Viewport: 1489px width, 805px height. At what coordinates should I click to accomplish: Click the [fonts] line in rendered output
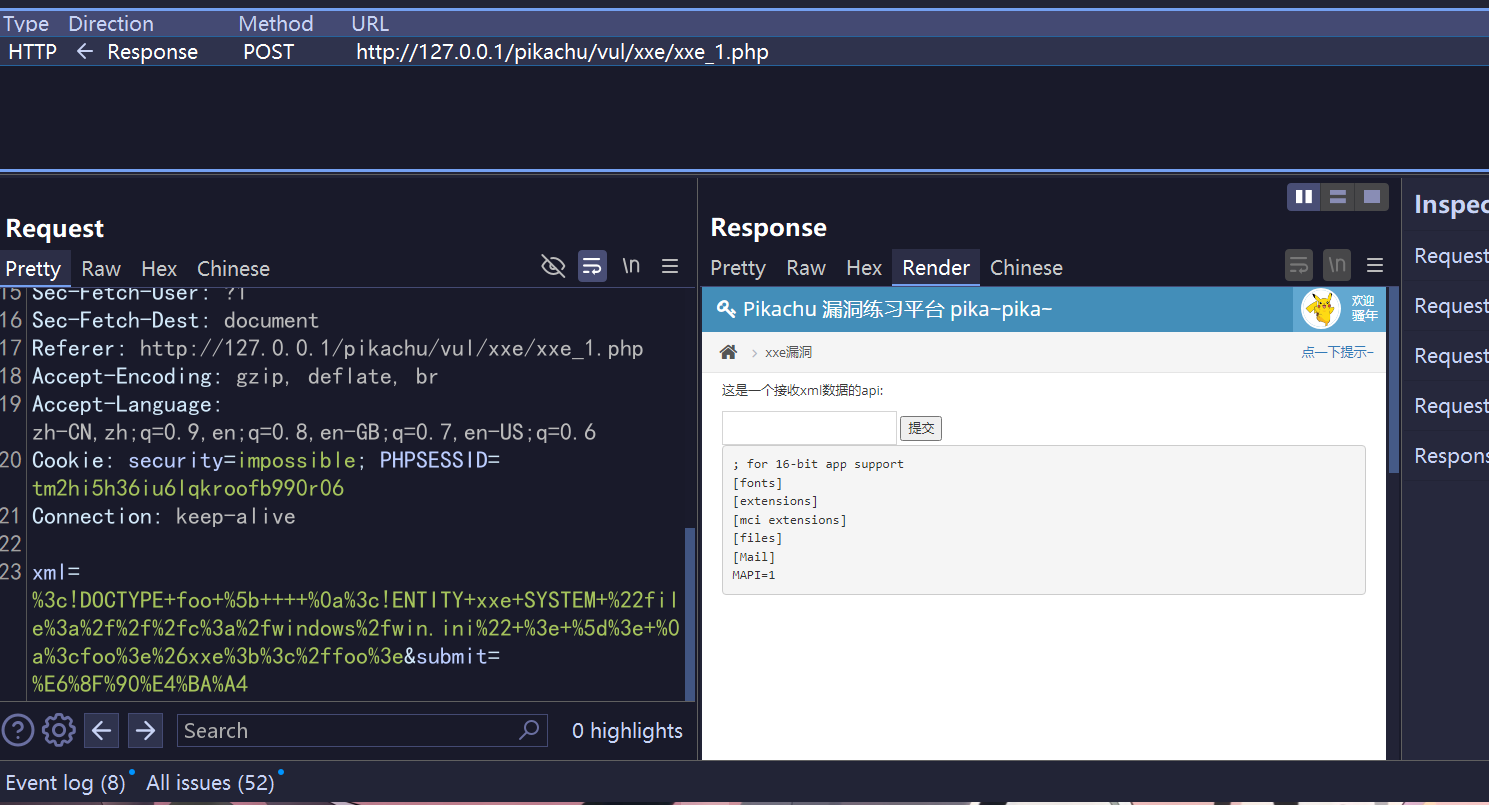tap(757, 482)
